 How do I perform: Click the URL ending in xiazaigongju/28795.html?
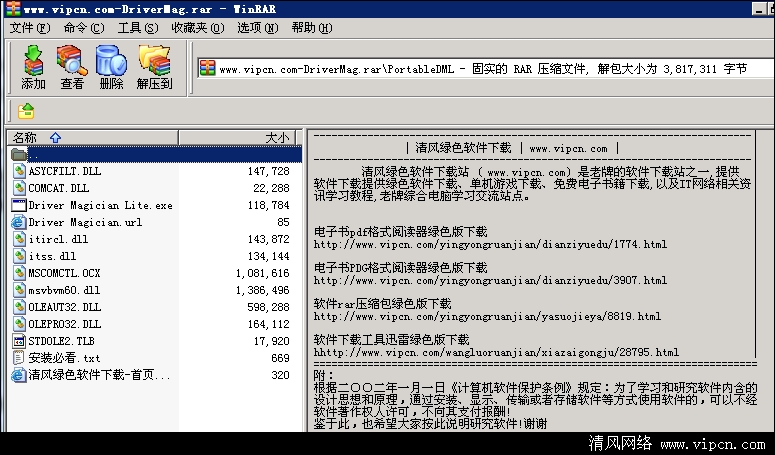[x=496, y=352]
